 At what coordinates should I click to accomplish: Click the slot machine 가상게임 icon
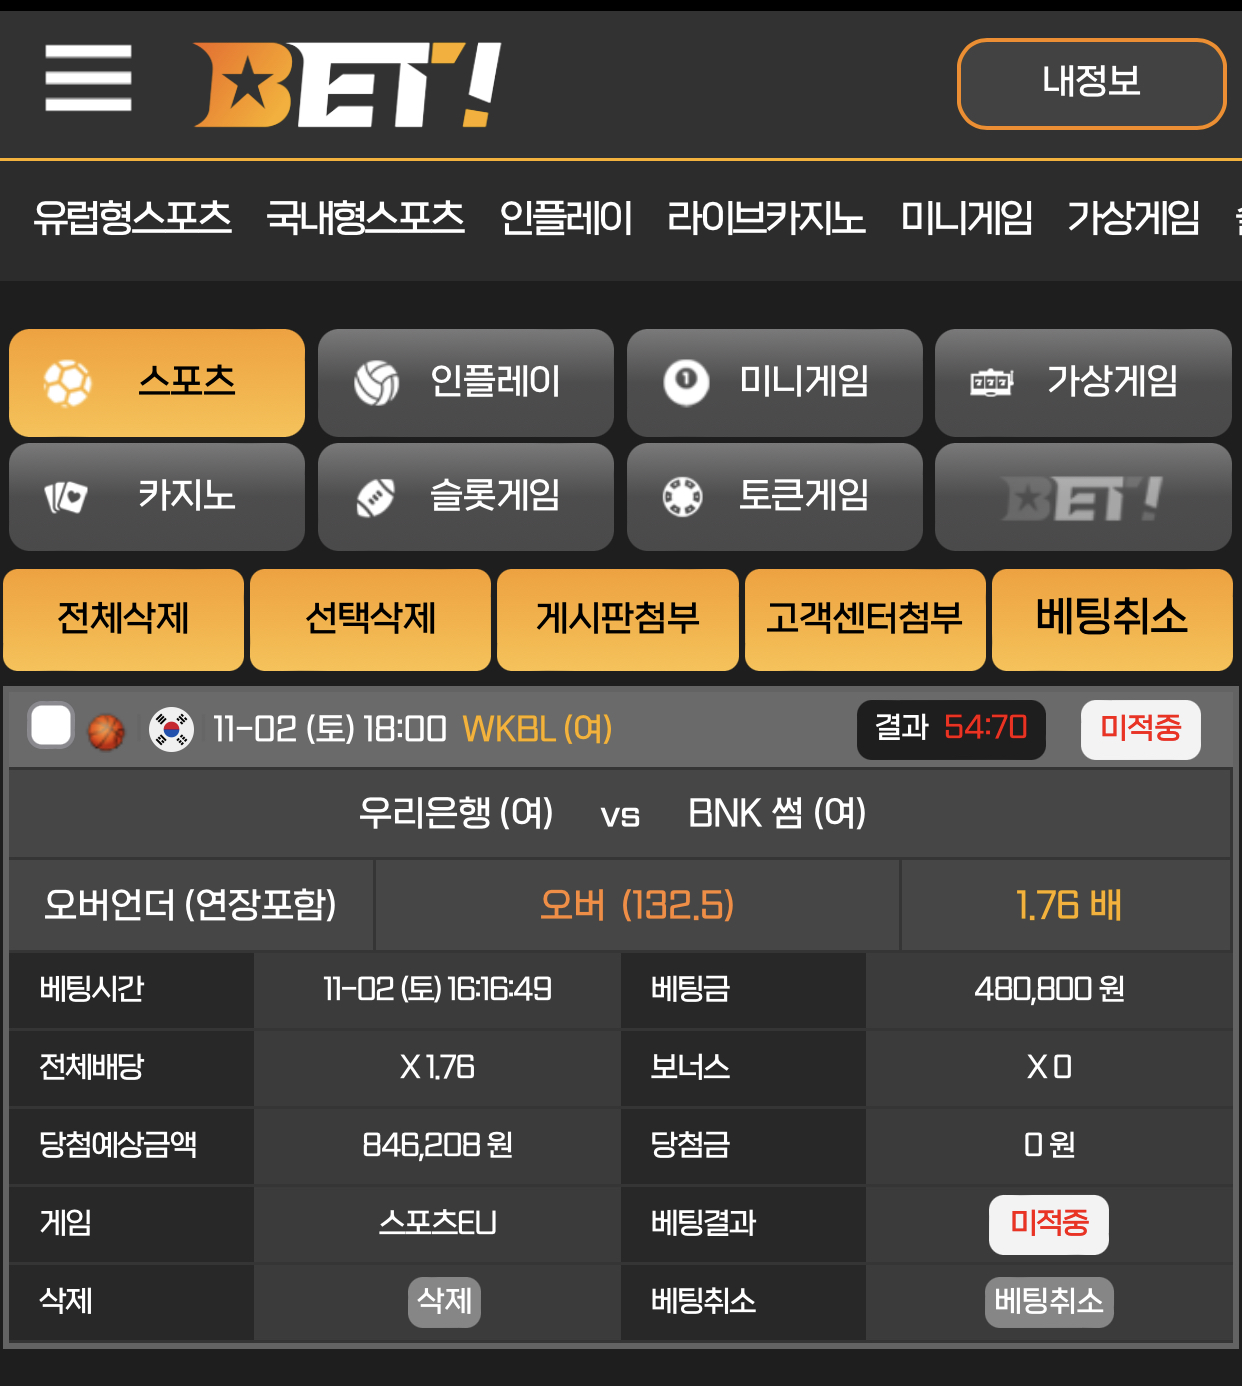pos(992,383)
